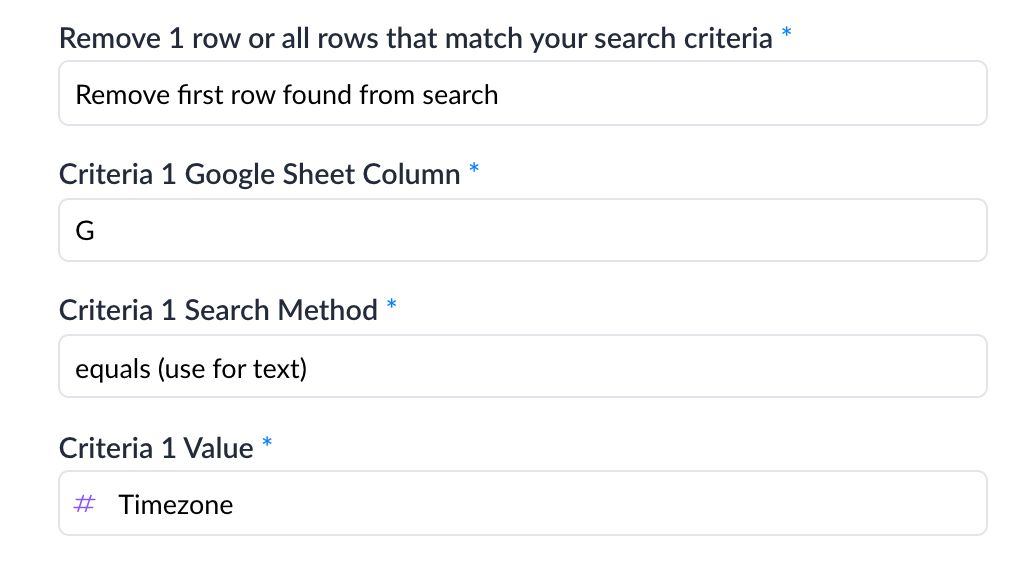Screen dimensions: 1030x564
Task: Click the 'Remove first row found from search' text
Action: (x=287, y=95)
